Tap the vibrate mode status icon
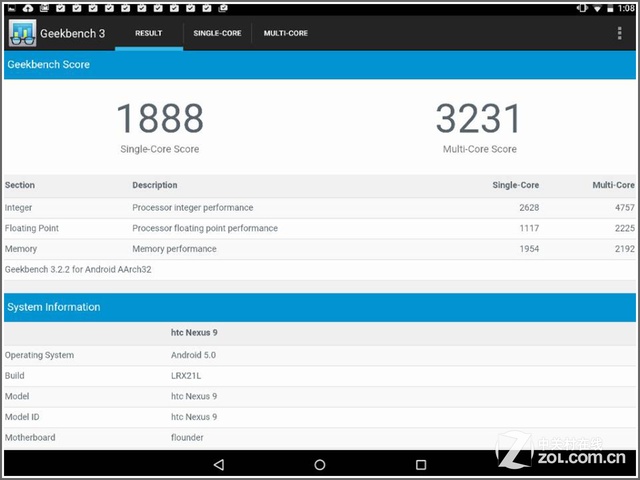 pos(582,8)
